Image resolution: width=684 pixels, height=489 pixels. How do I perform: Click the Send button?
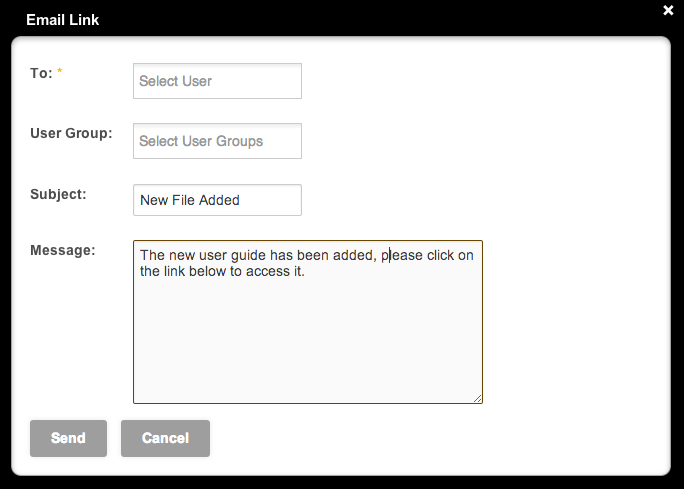(68, 438)
